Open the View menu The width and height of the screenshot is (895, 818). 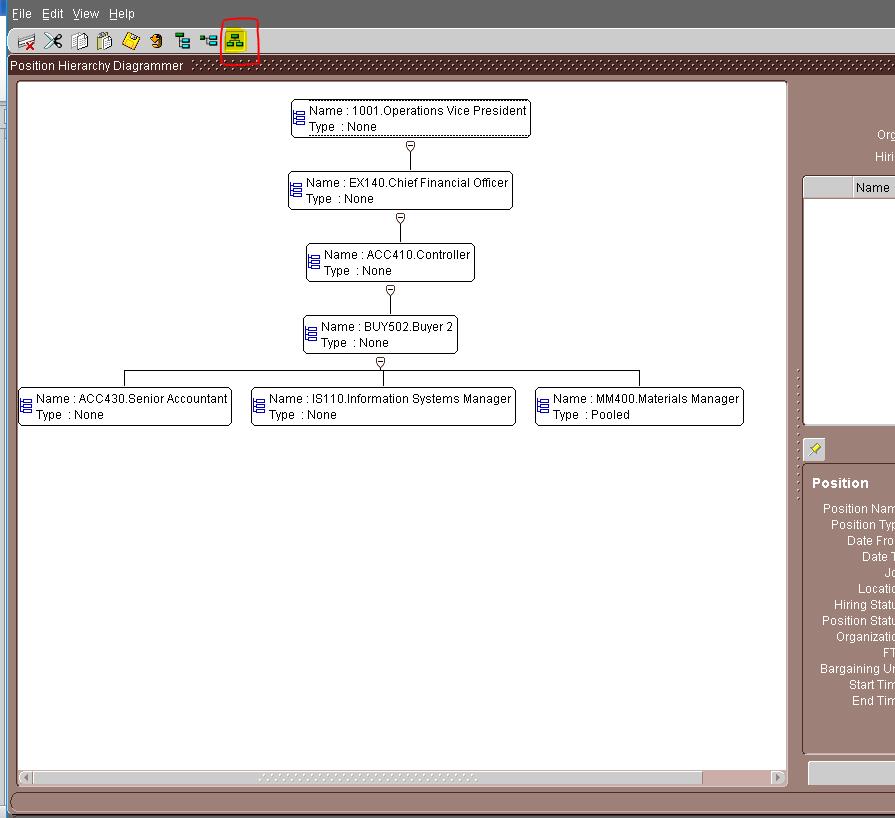pos(85,13)
